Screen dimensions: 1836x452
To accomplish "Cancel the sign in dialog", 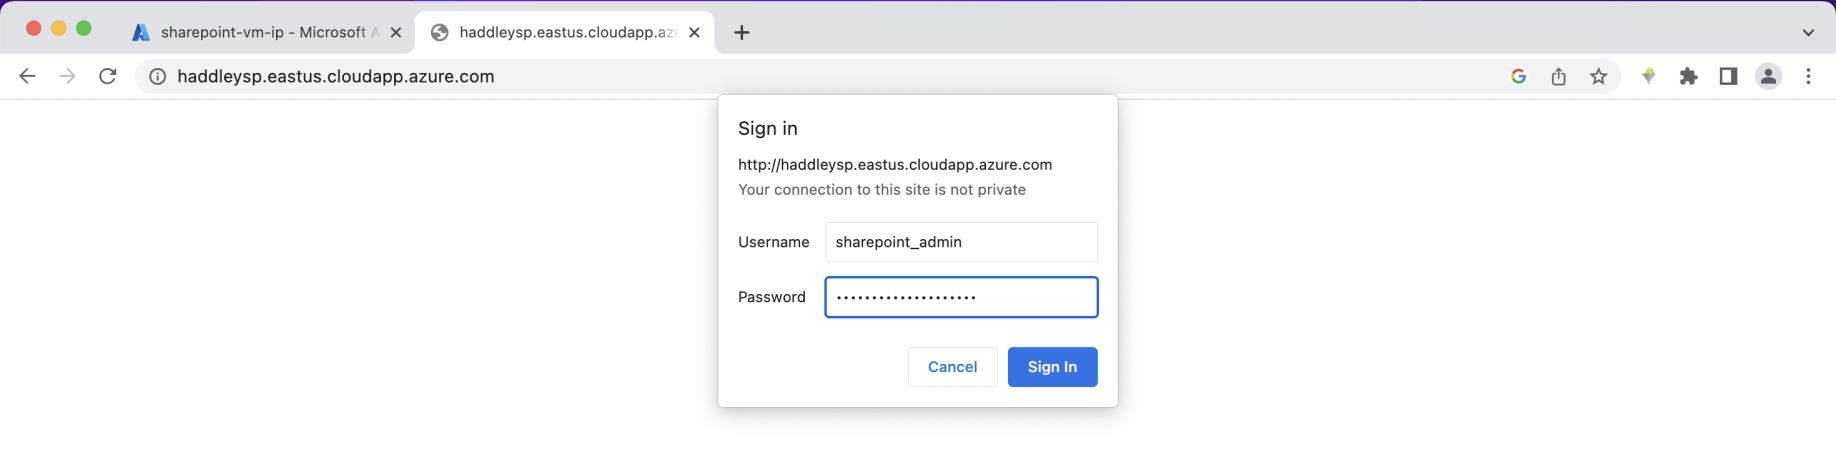I will (952, 367).
